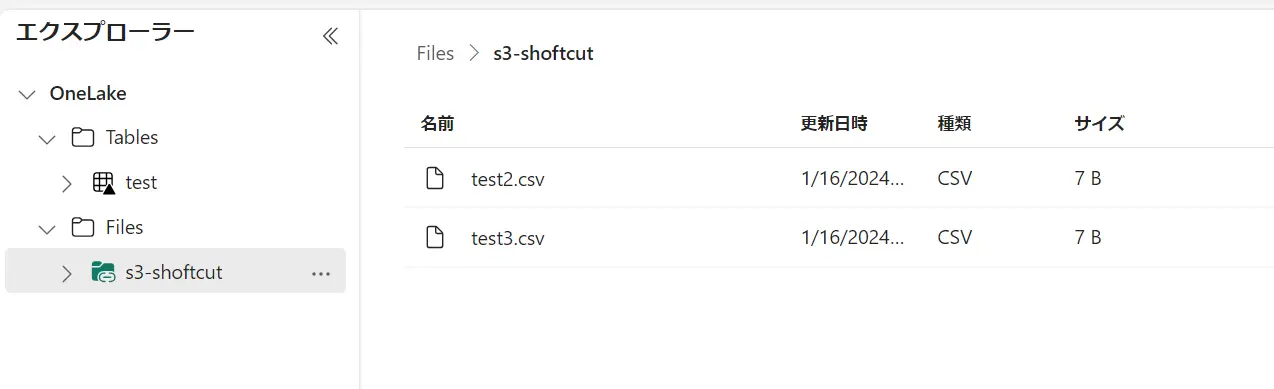1274x389 pixels.
Task: Collapse the Files folder chevron
Action: [46, 229]
